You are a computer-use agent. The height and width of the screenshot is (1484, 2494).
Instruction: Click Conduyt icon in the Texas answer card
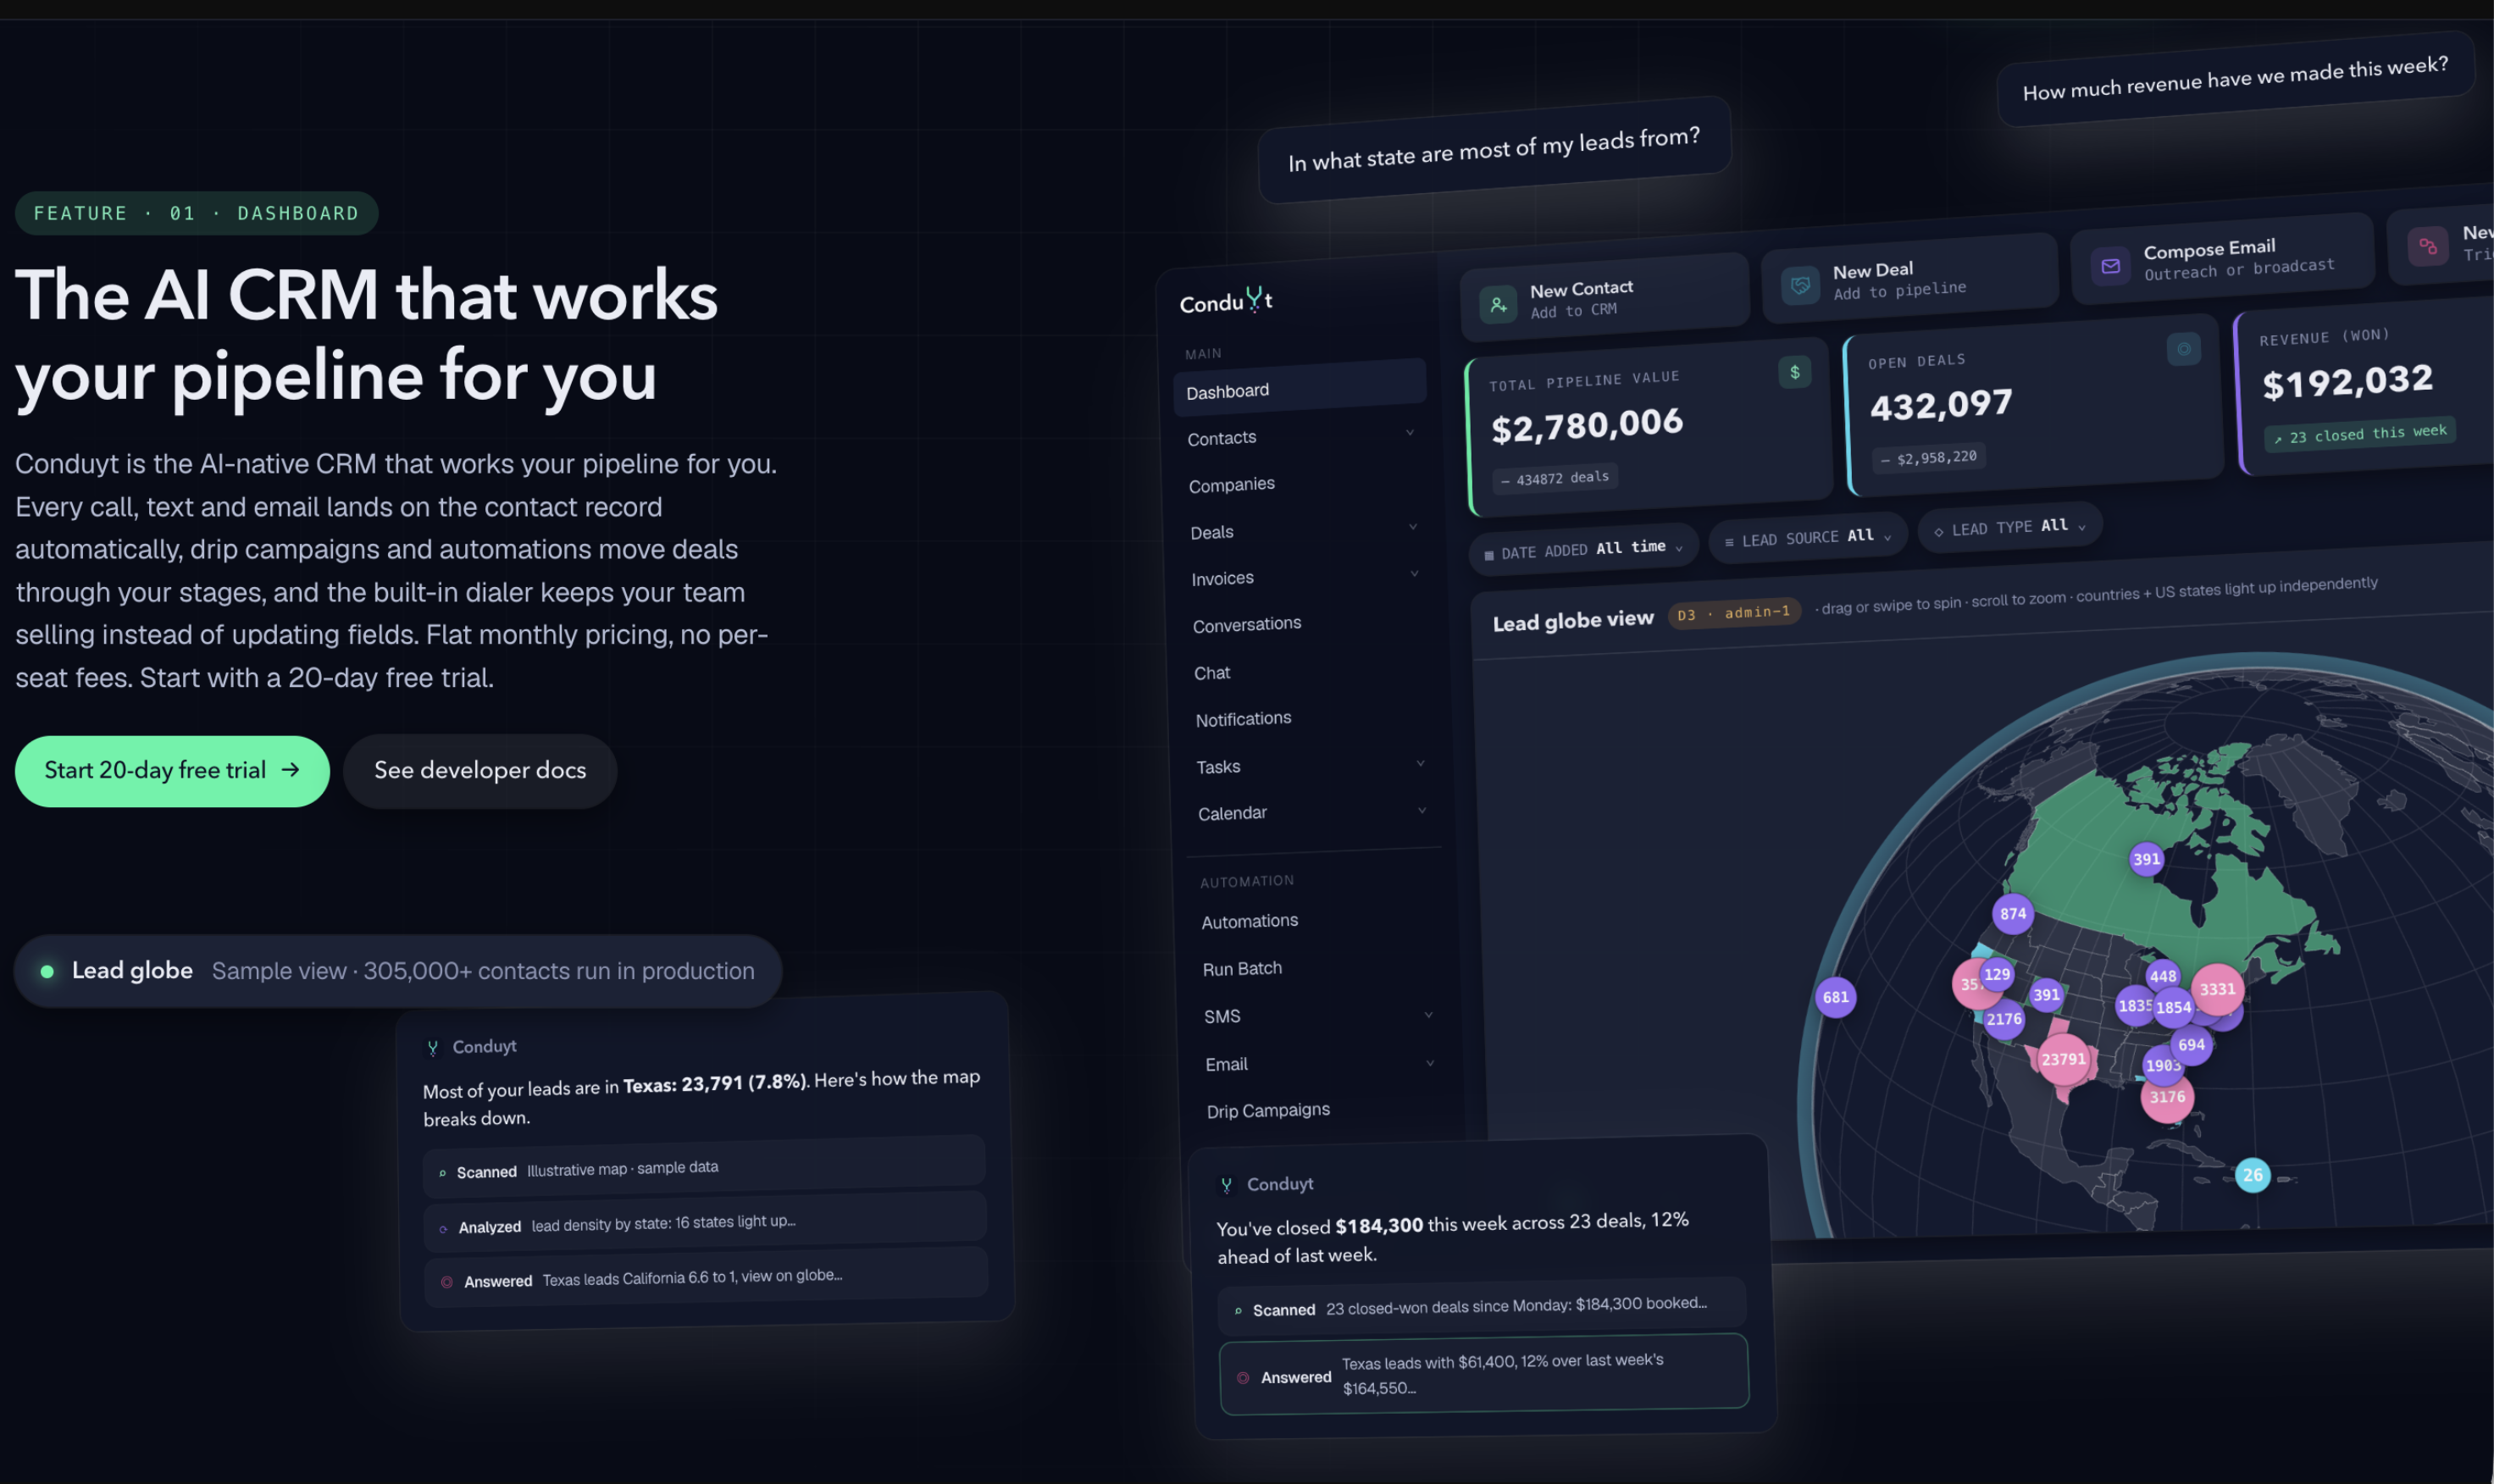click(x=433, y=1047)
